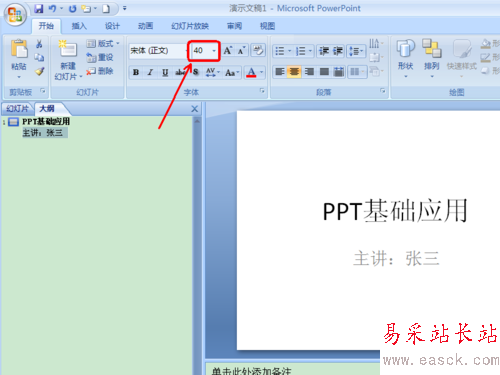
Task: Toggle strikethrough formatting
Action: tap(180, 72)
